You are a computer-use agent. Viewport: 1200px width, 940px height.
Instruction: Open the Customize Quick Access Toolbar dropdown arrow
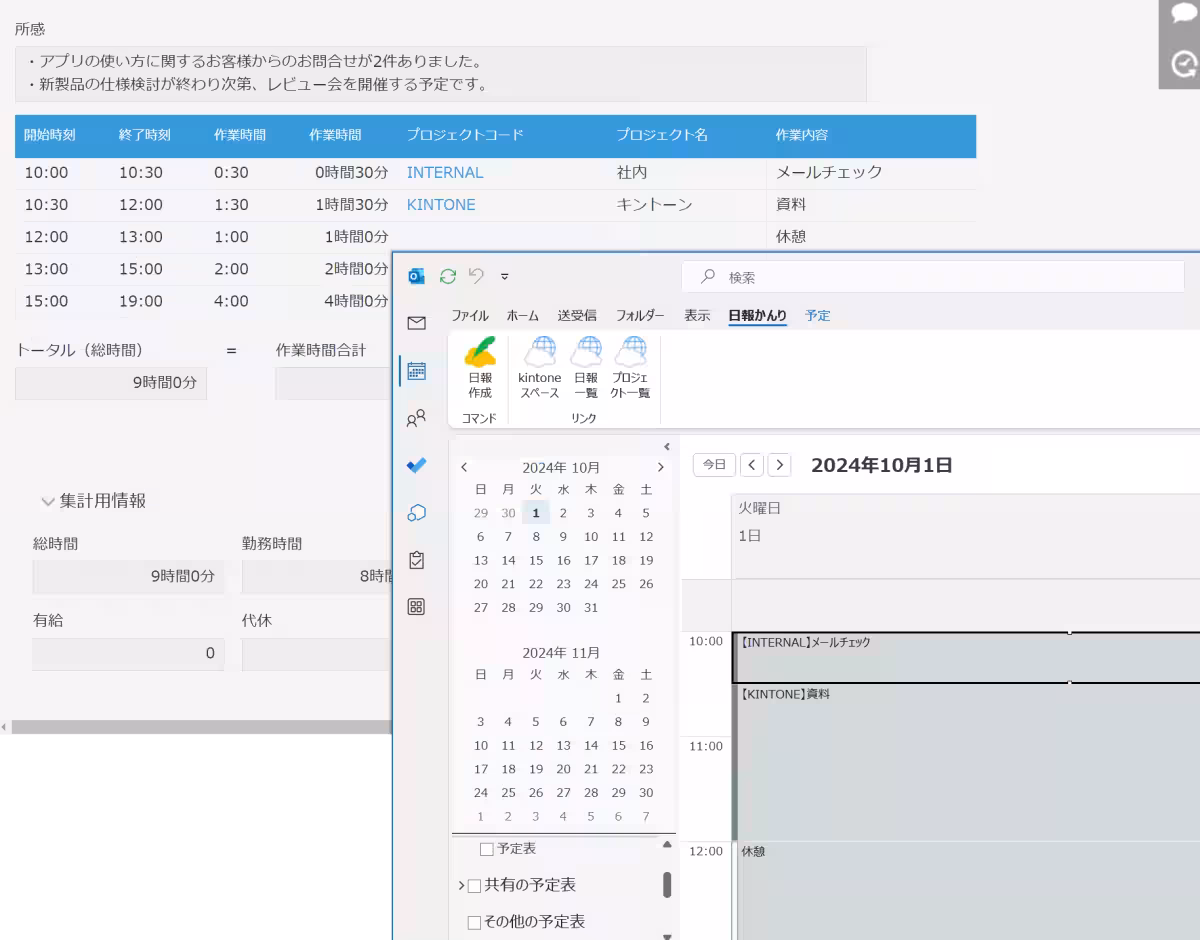[x=505, y=277]
